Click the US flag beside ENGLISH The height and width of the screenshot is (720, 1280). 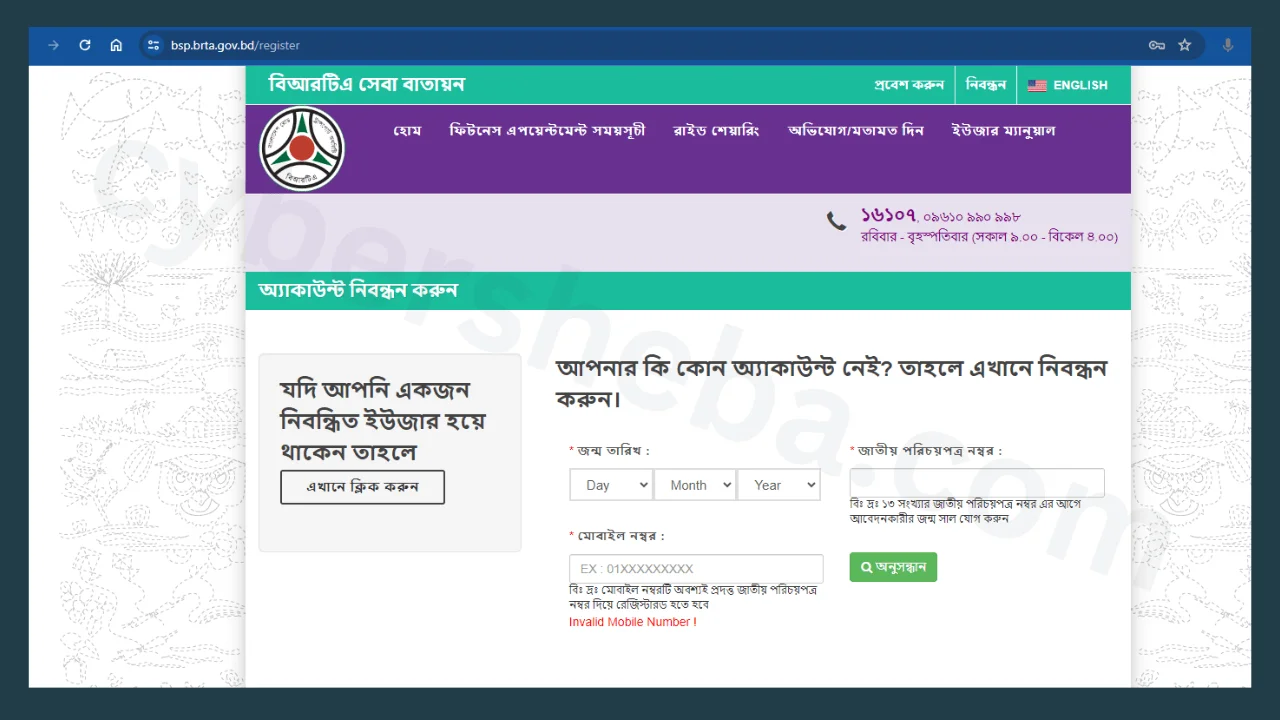click(x=1036, y=85)
